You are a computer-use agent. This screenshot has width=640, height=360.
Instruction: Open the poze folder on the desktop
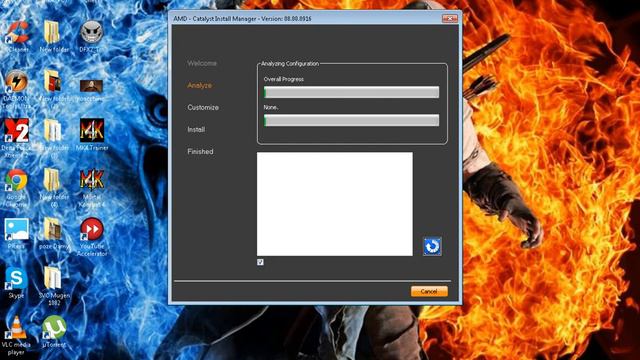coord(53,233)
